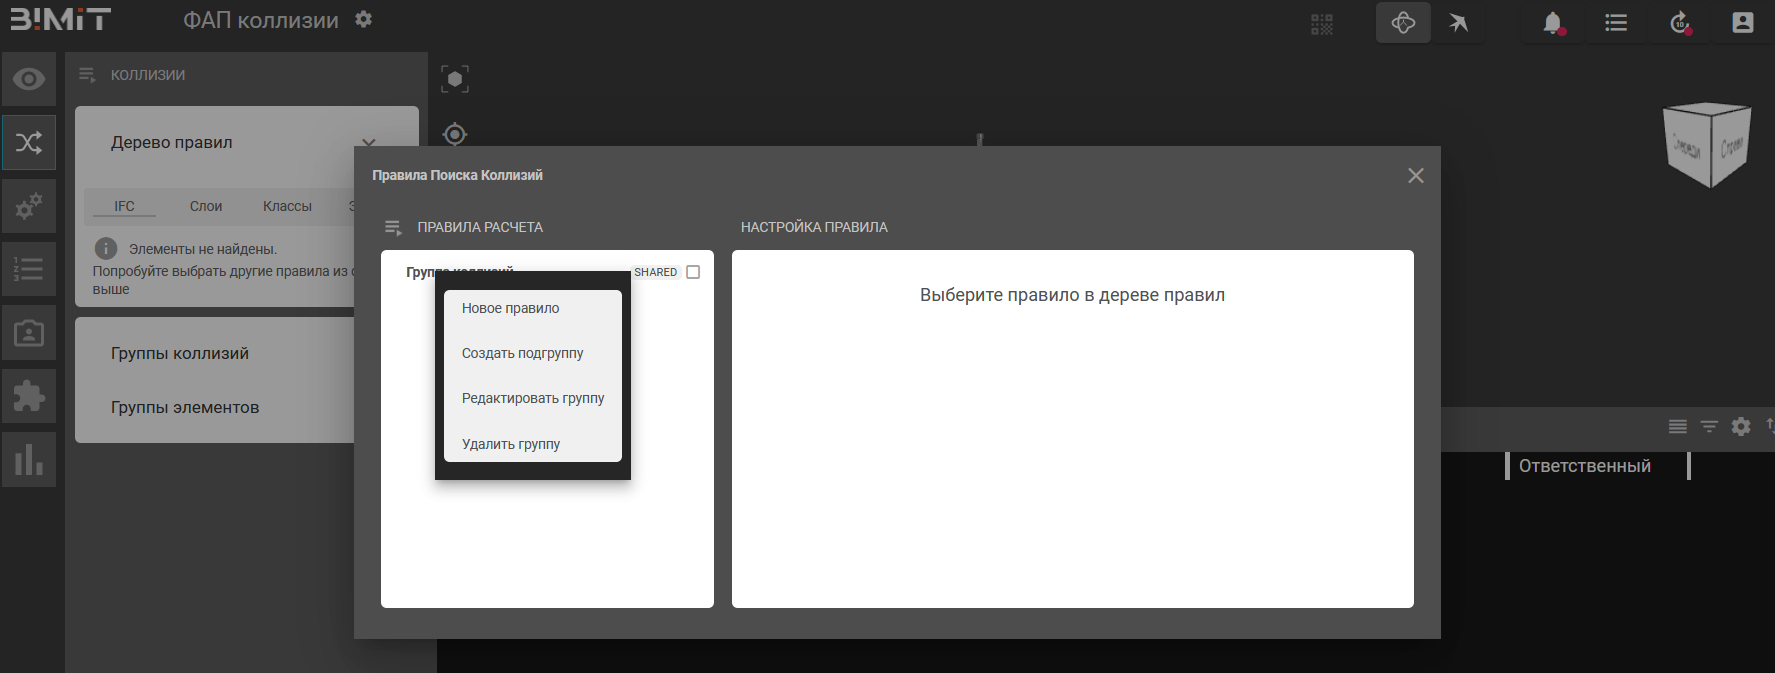Click the fit-to-view frame icon

click(455, 79)
